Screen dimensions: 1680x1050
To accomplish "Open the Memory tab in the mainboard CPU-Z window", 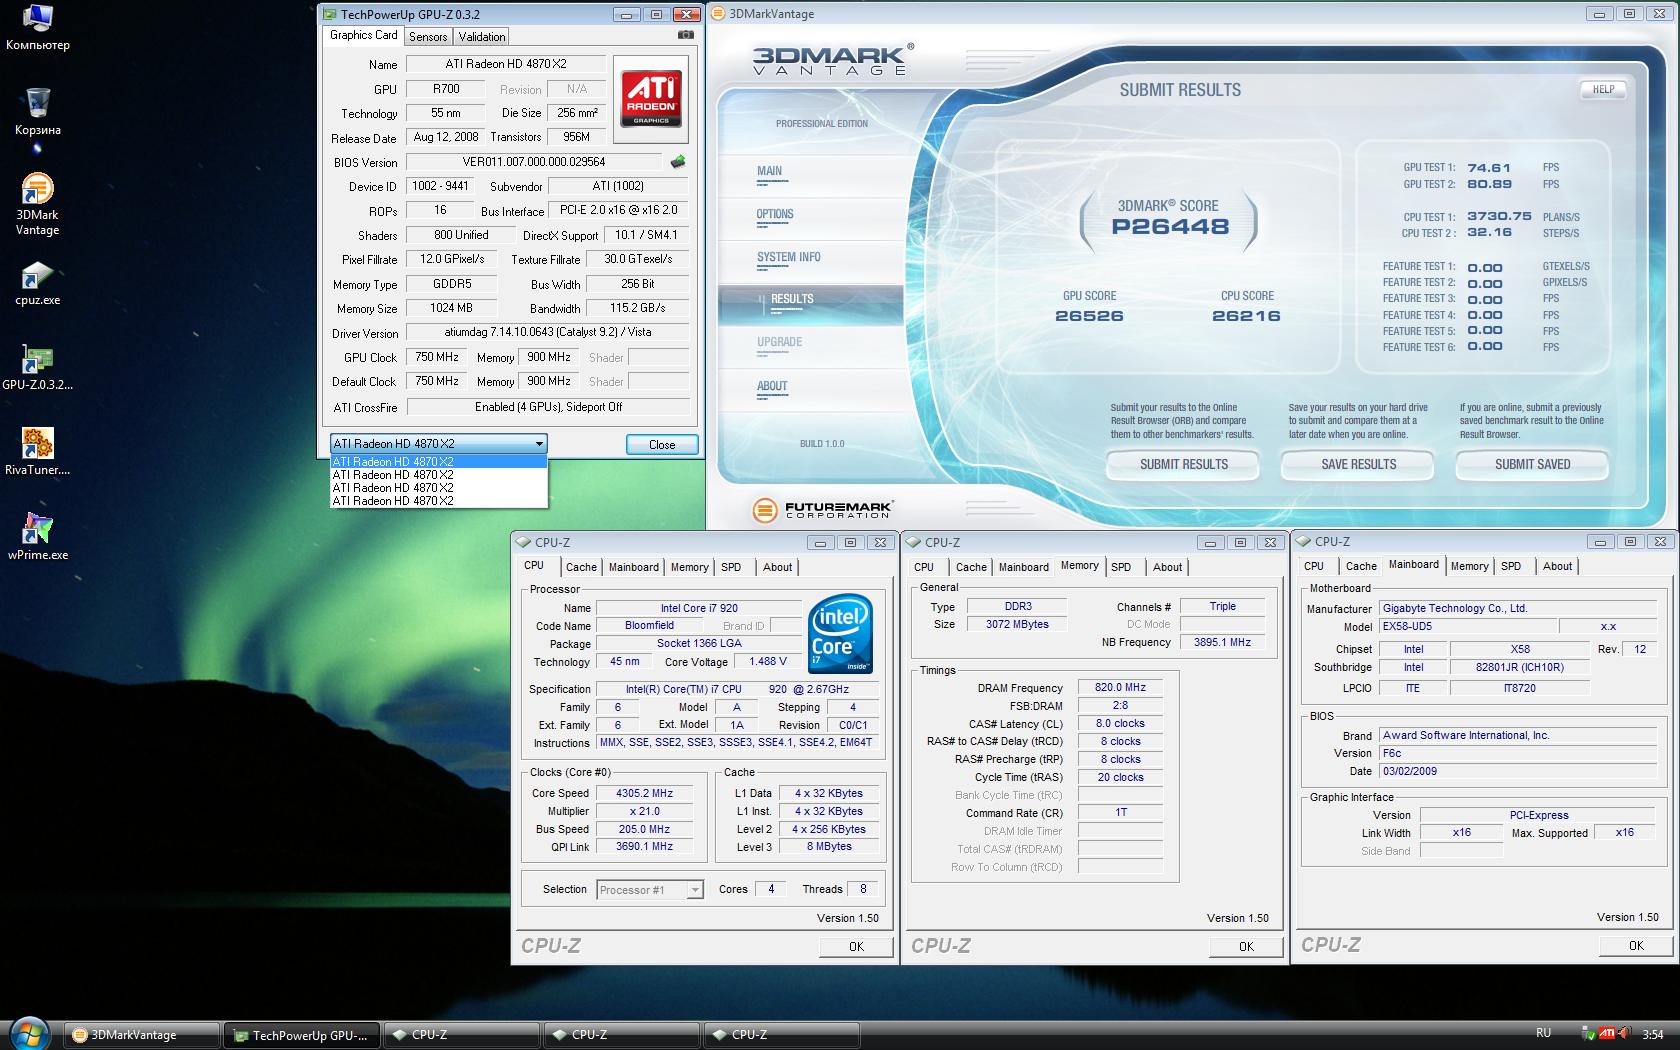I will coord(1469,566).
